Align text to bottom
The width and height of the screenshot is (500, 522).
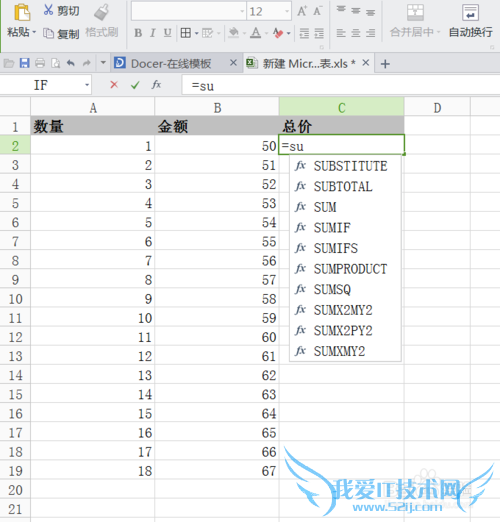point(370,12)
